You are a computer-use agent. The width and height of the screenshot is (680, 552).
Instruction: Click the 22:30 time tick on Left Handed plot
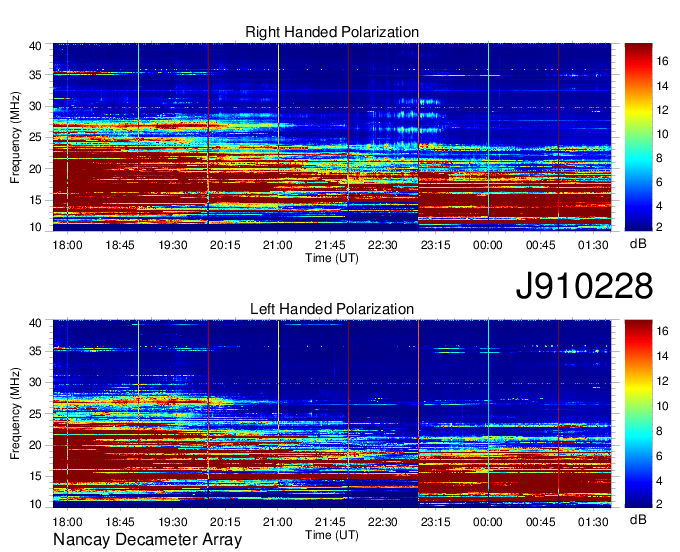pos(382,522)
